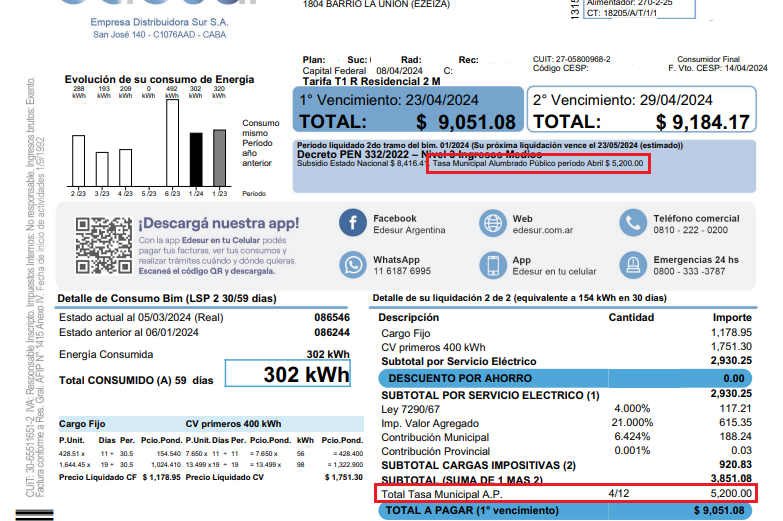Click the 'Subsidio Estado Nacional' text
Image resolution: width=783 pixels, height=521 pixels.
pyautogui.click(x=342, y=163)
